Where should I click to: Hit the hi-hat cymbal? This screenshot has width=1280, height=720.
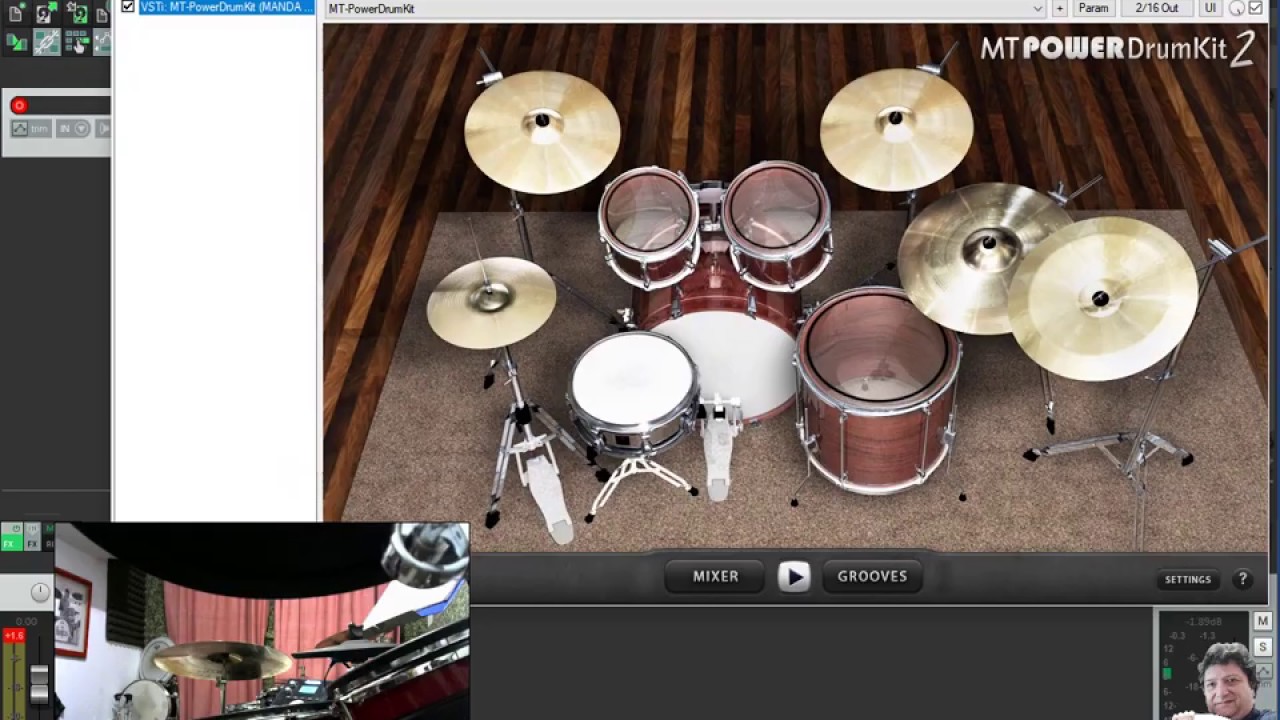(x=490, y=302)
